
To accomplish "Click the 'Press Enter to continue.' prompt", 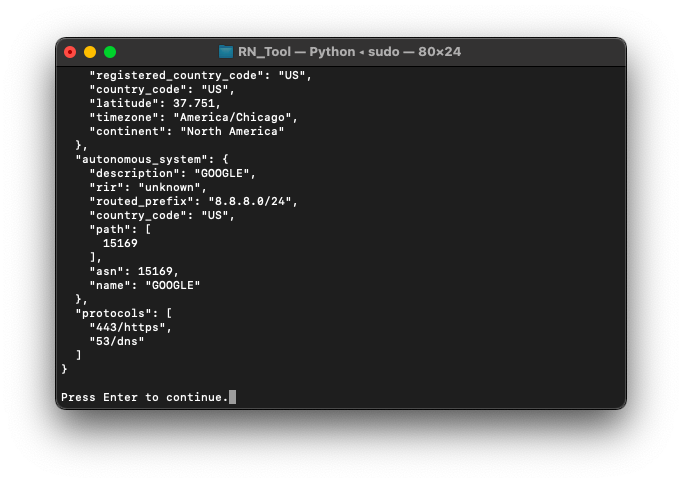I will pos(144,397).
